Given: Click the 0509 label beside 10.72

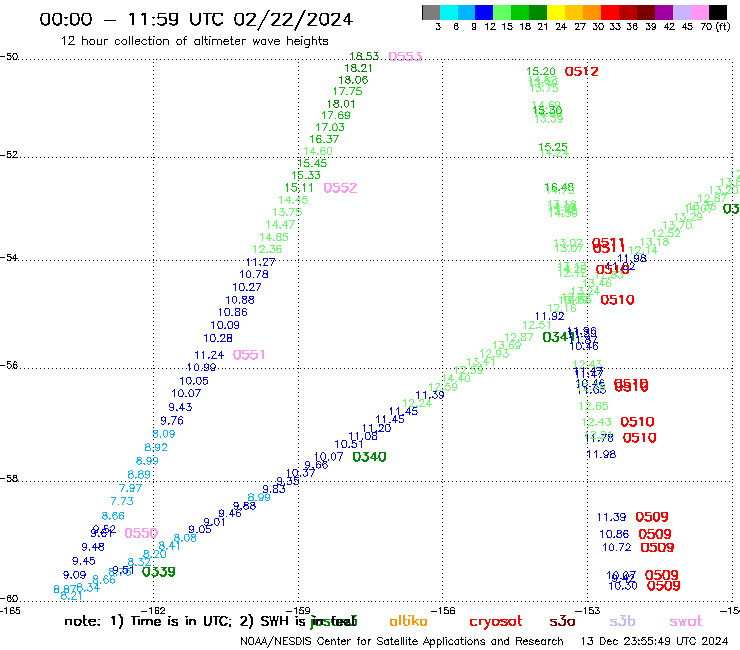Looking at the screenshot, I should pyautogui.click(x=657, y=548).
